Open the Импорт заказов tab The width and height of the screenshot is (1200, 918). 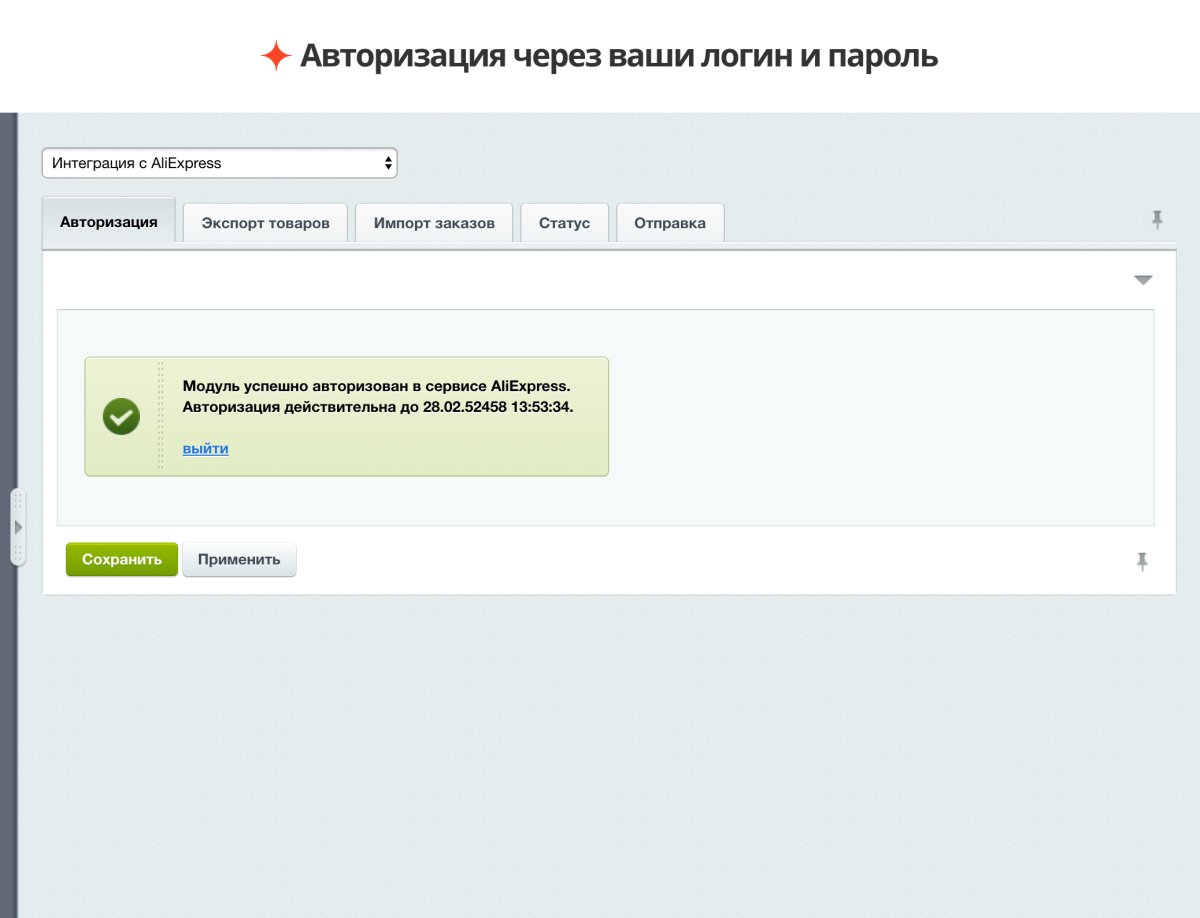tap(434, 222)
